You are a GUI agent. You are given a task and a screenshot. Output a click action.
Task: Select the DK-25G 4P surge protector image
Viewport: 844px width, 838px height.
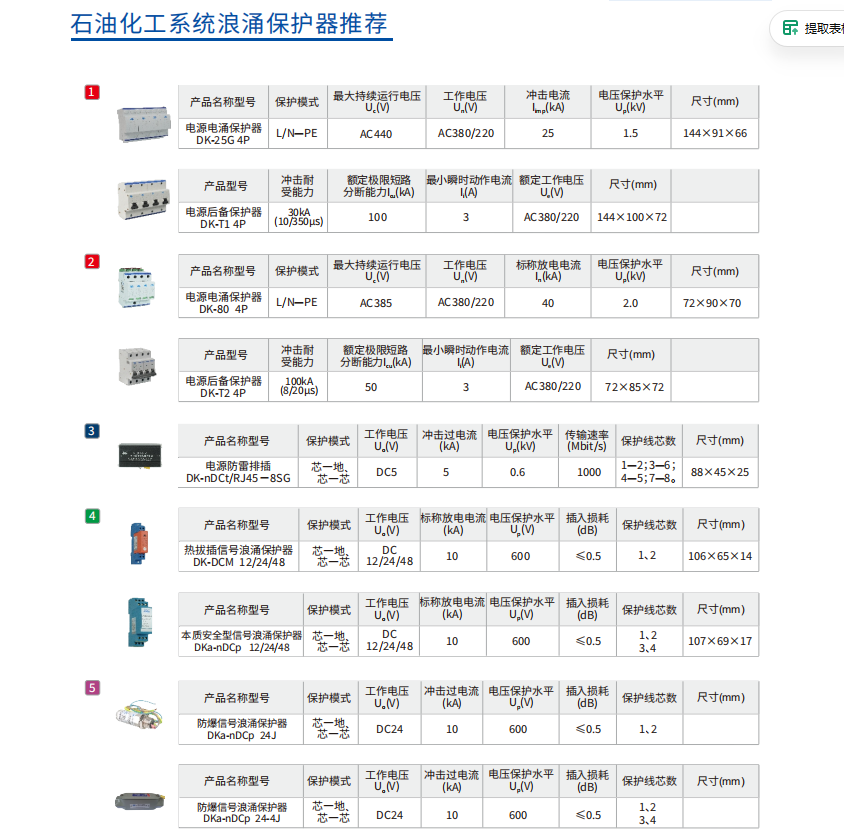144,124
